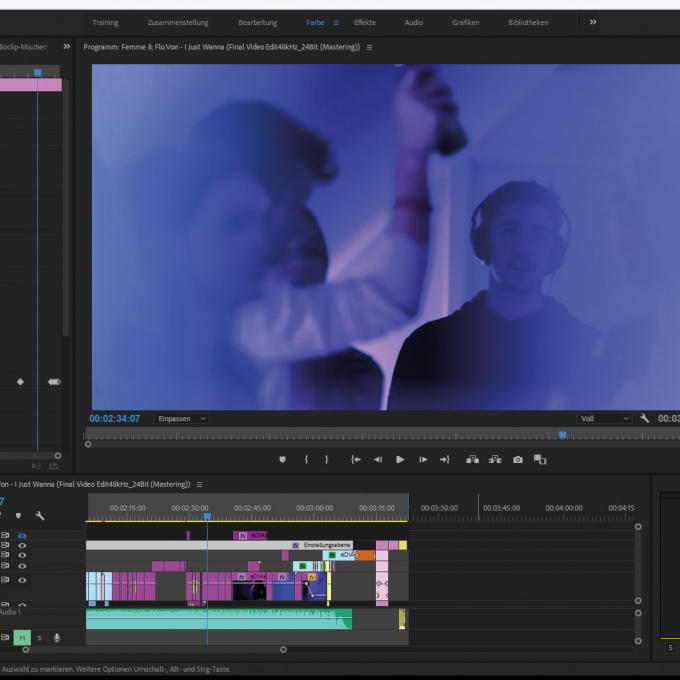This screenshot has height=680, width=680.
Task: Click the left handle of timeline zoom scrollbar
Action: pos(26,650)
